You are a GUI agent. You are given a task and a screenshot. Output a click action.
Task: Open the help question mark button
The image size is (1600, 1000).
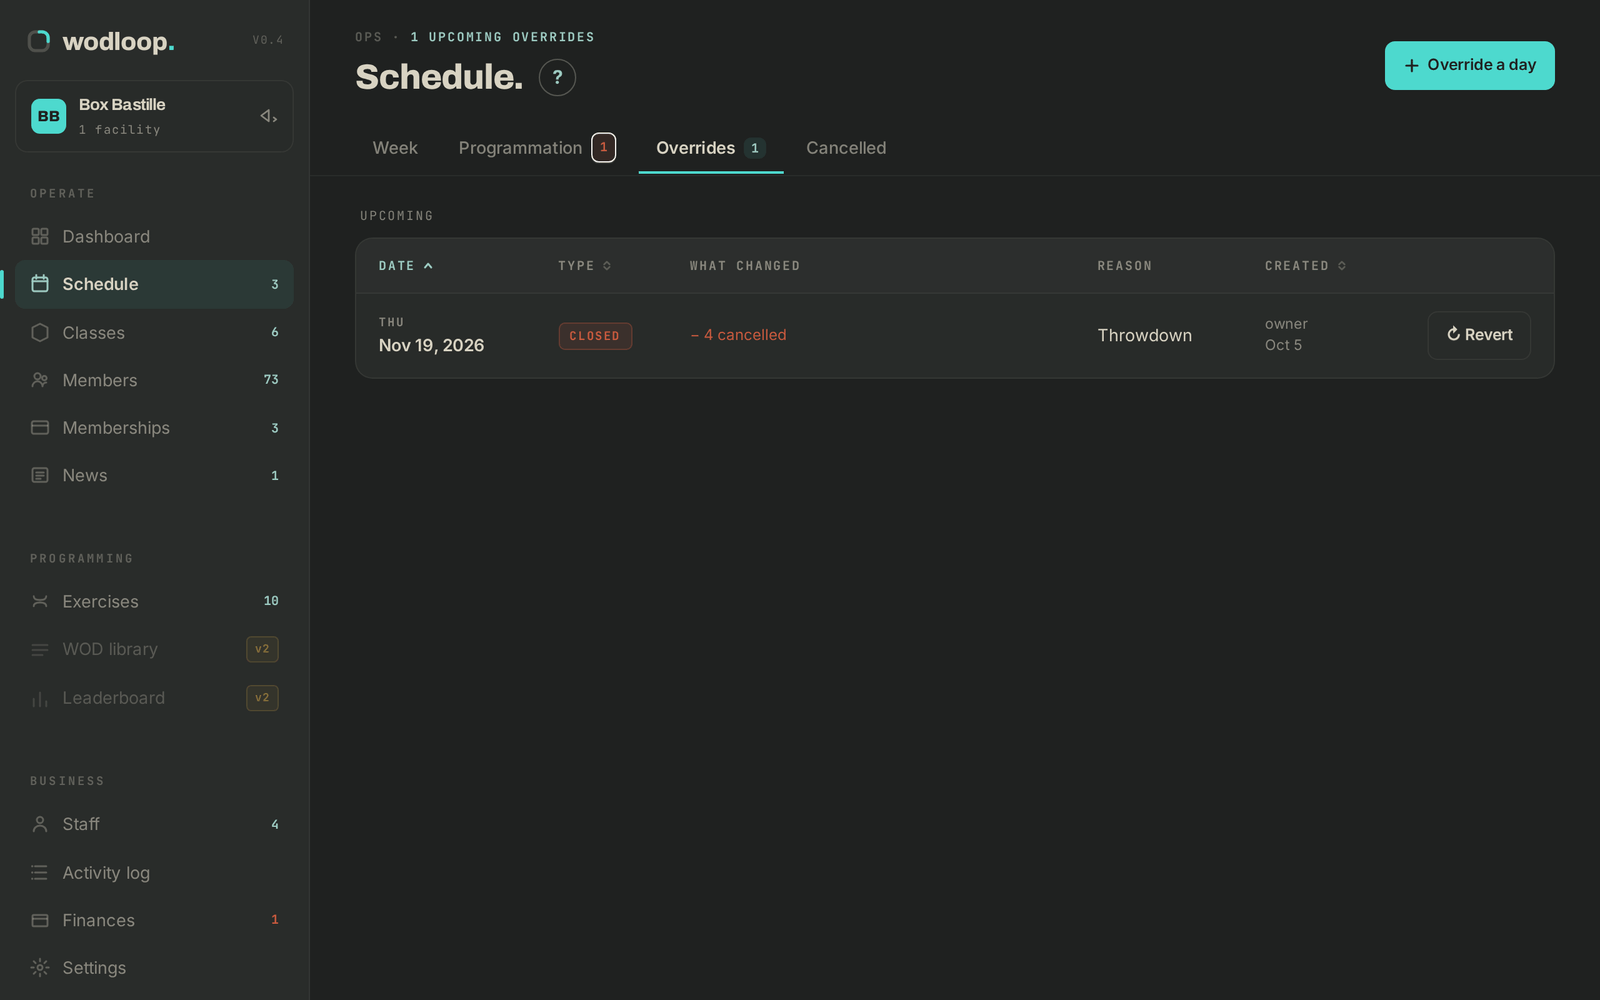[x=557, y=77]
